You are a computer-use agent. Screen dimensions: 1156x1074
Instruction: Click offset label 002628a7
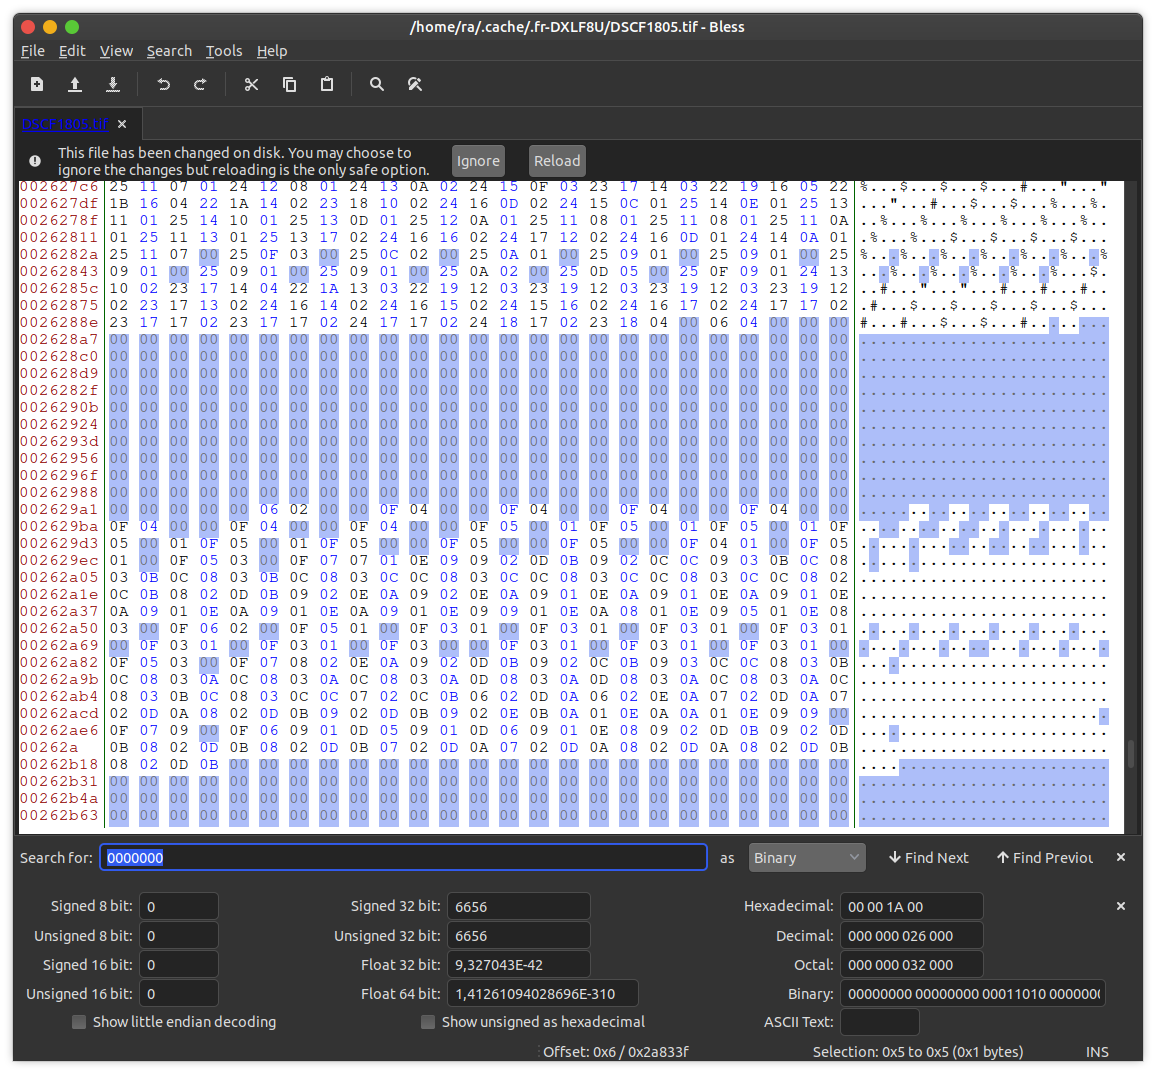tap(59, 339)
